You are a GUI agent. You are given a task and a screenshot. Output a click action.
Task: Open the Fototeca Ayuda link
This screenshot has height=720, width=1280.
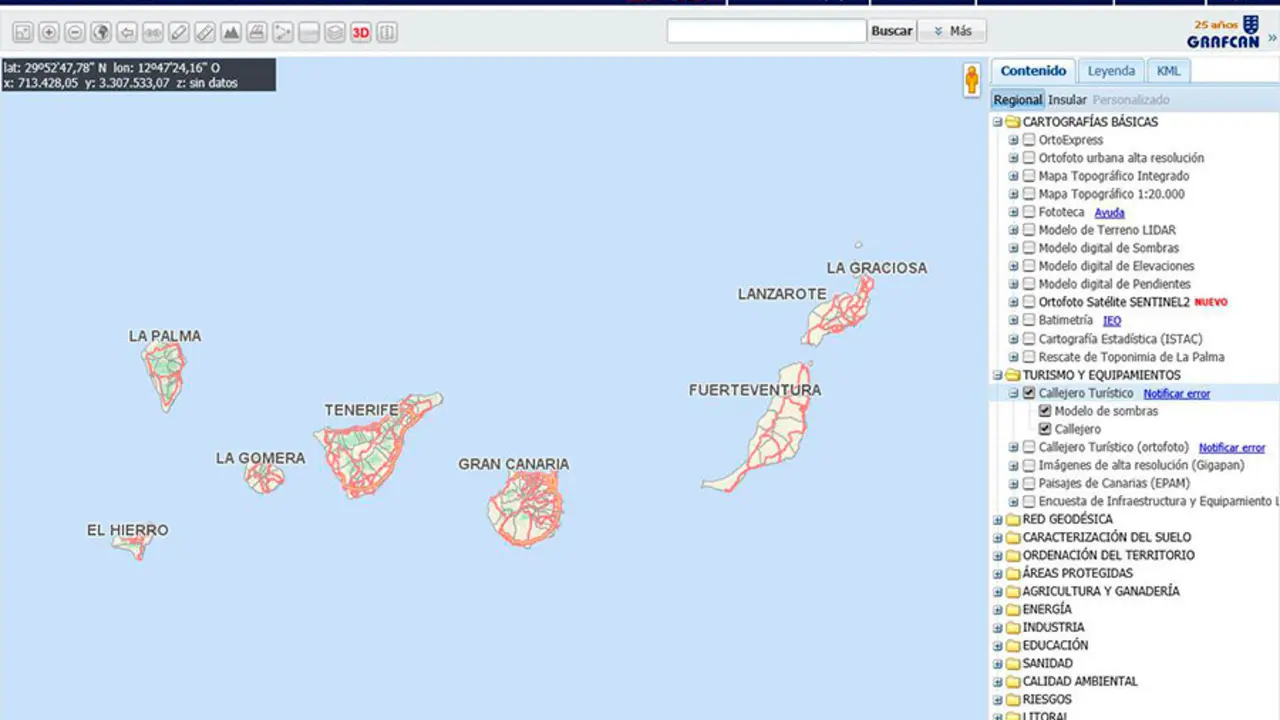click(x=1109, y=213)
